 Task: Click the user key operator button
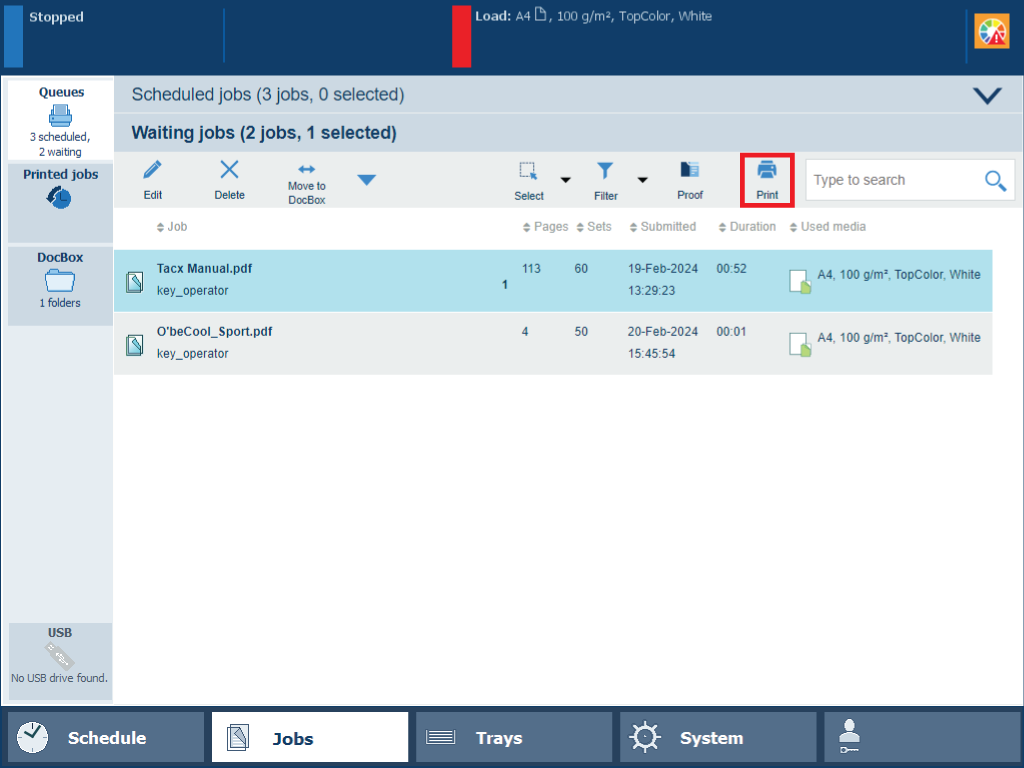point(921,738)
